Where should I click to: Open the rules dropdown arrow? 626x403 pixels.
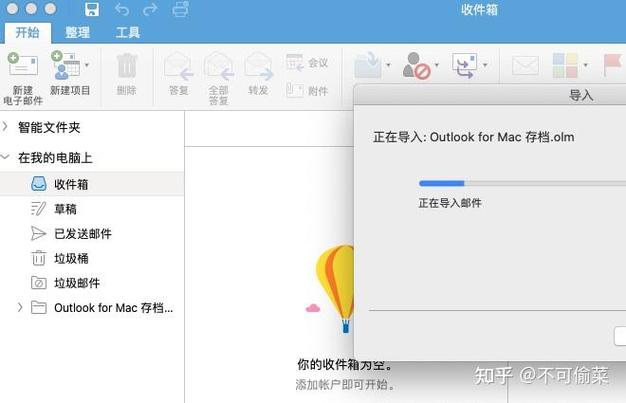coord(485,65)
